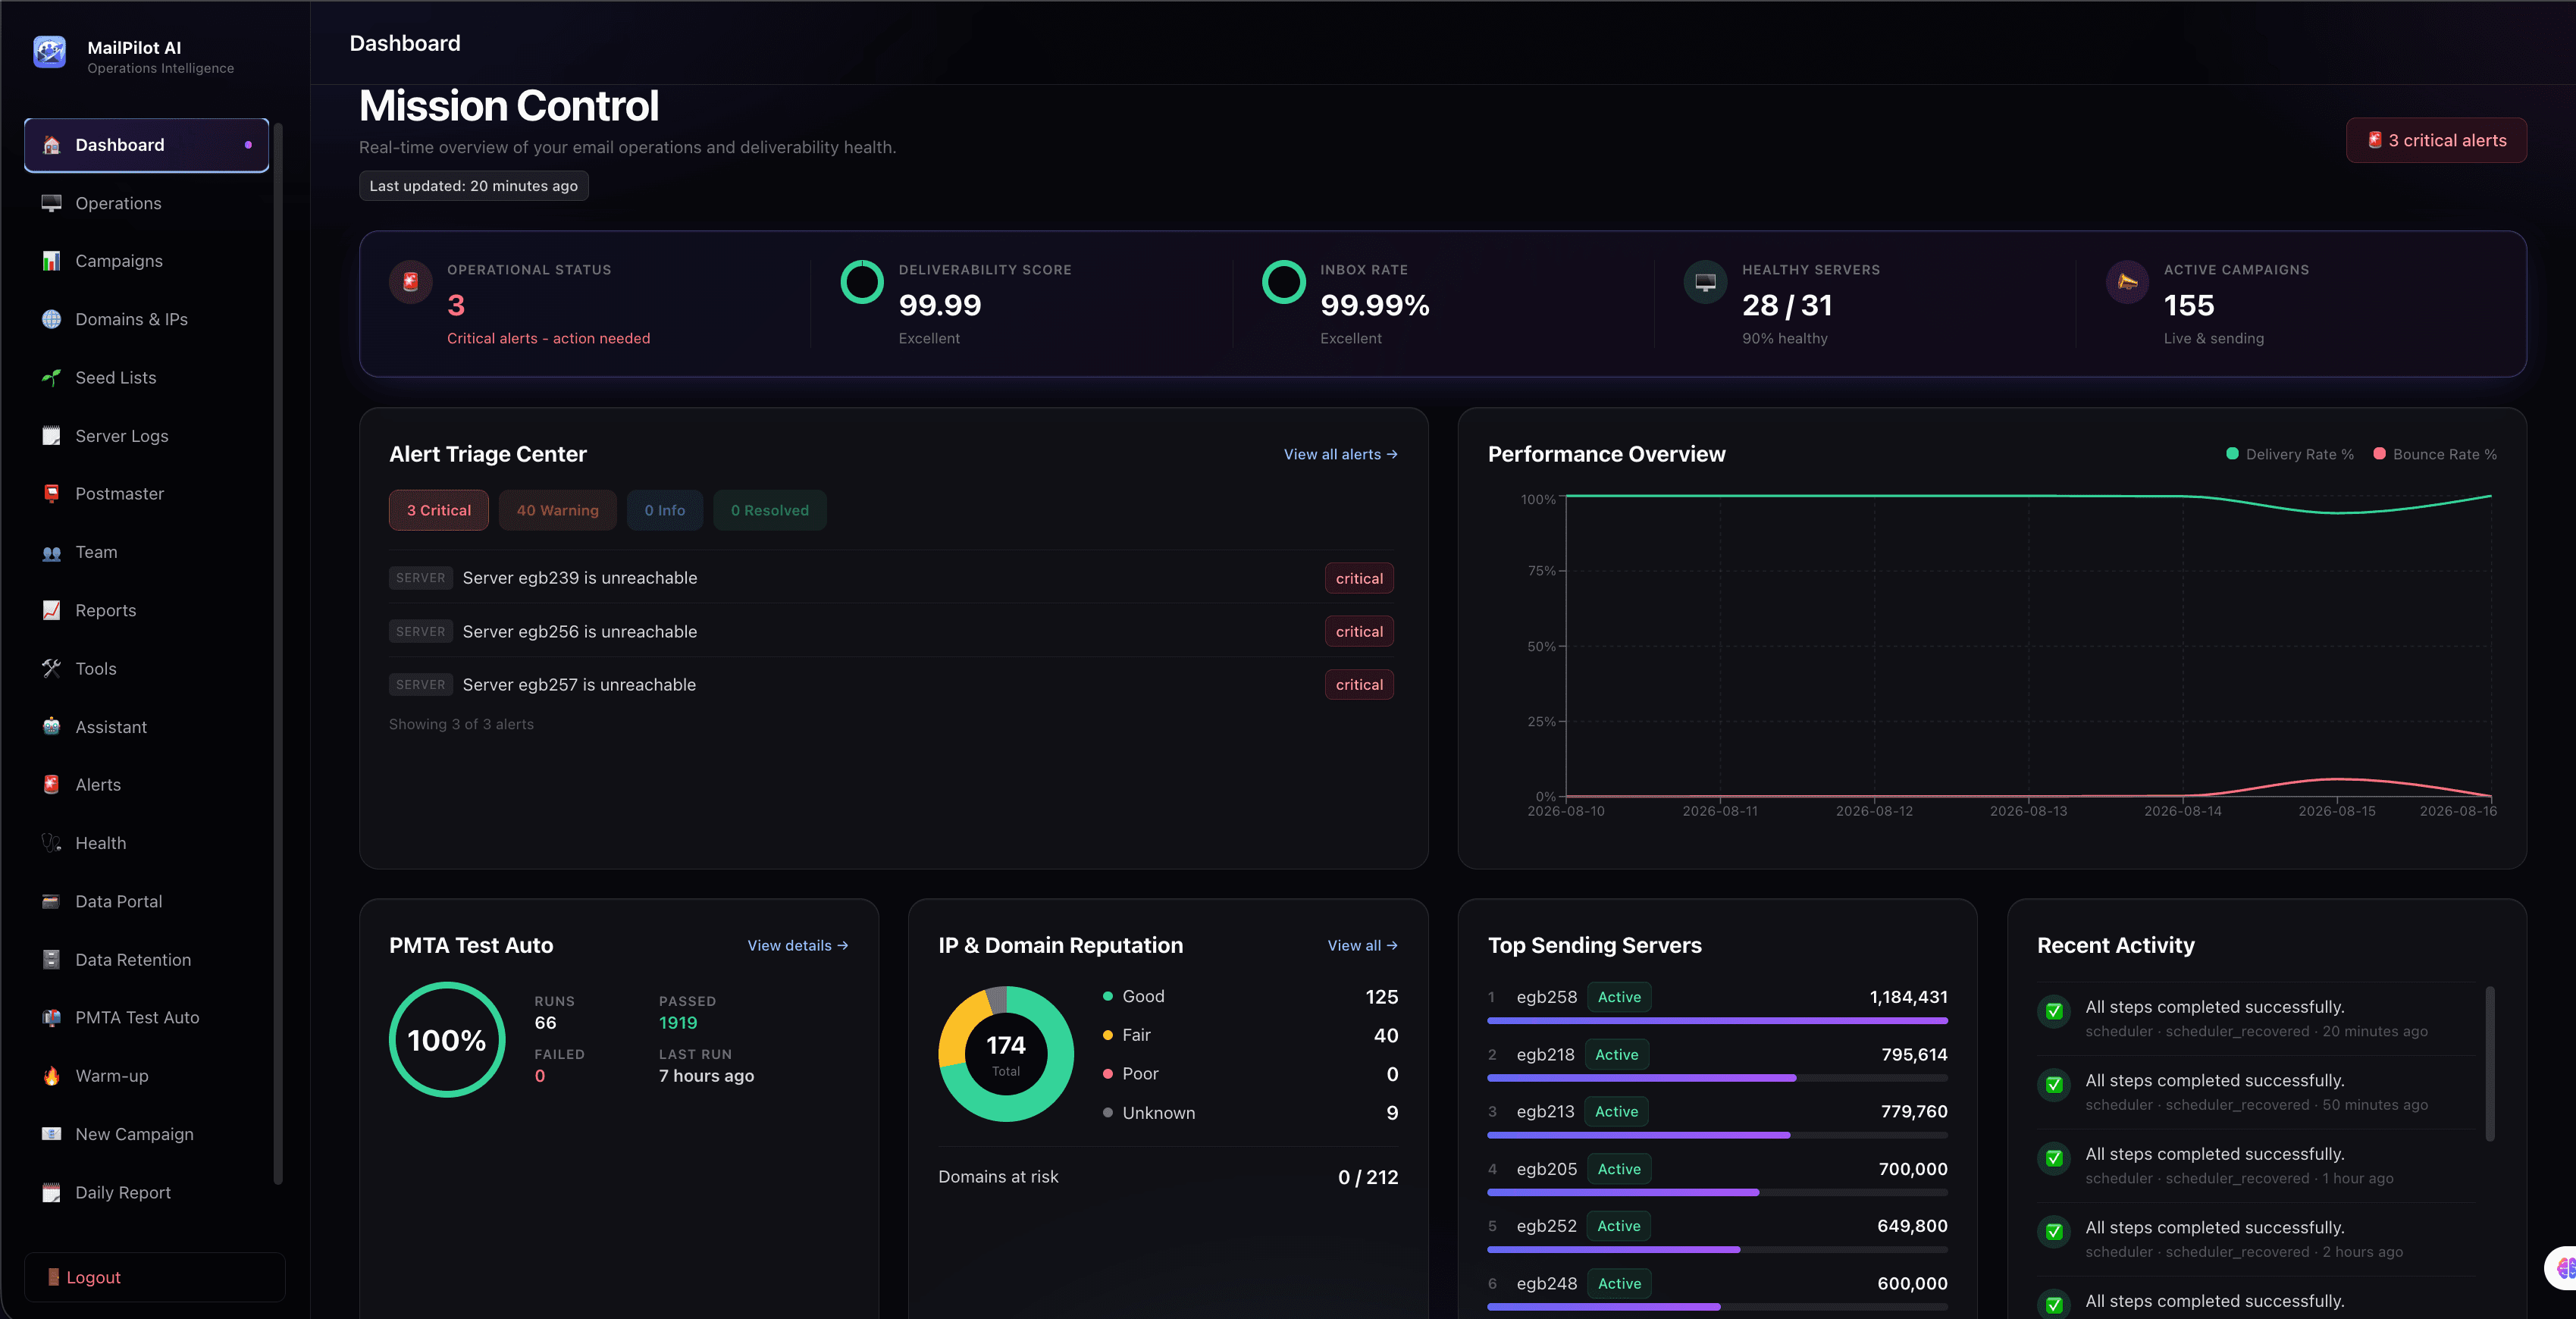The width and height of the screenshot is (2576, 1319).
Task: Click the Inbox Rate ring icon
Action: [x=1284, y=282]
